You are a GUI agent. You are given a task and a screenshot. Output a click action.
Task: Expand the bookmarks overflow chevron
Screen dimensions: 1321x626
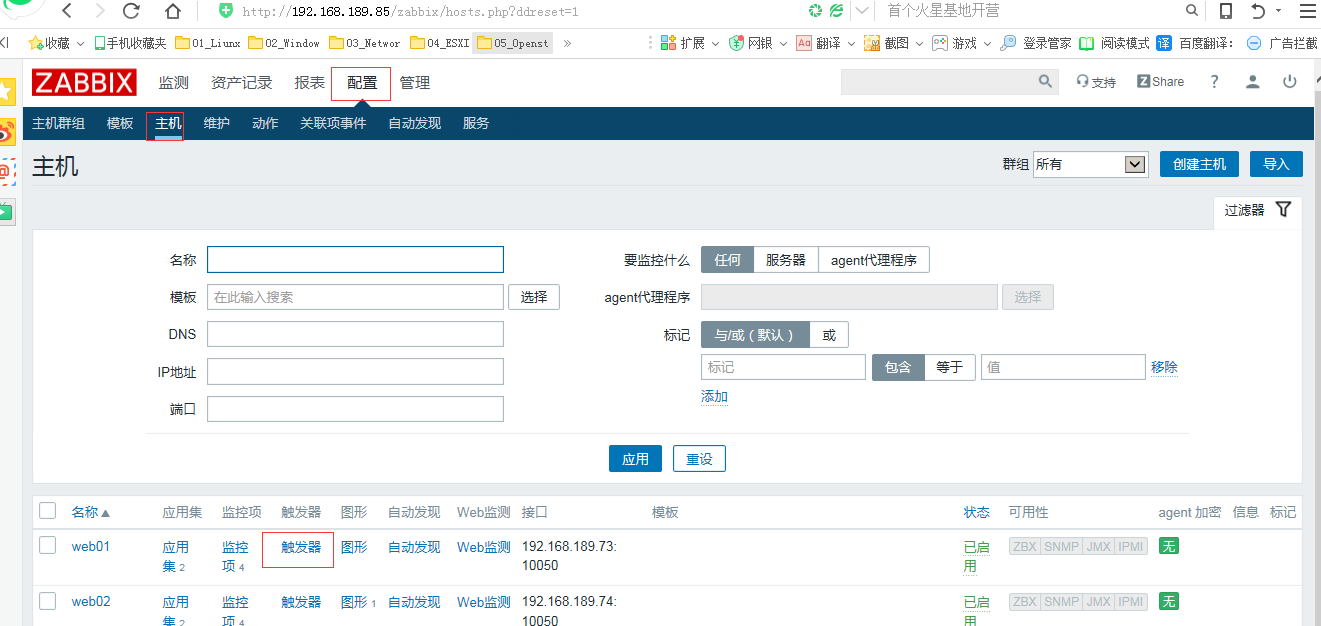point(568,43)
